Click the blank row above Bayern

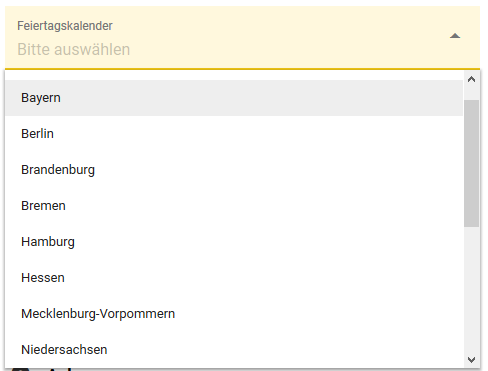(x=234, y=75)
